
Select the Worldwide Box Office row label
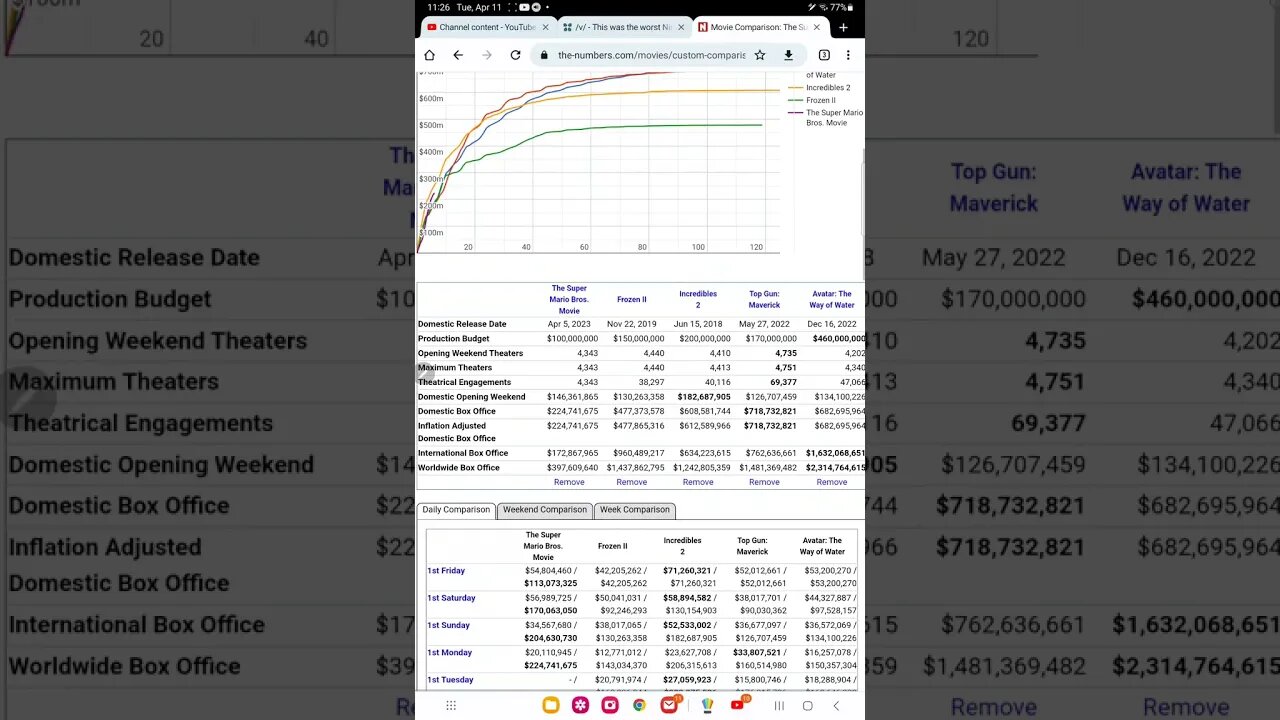459,468
